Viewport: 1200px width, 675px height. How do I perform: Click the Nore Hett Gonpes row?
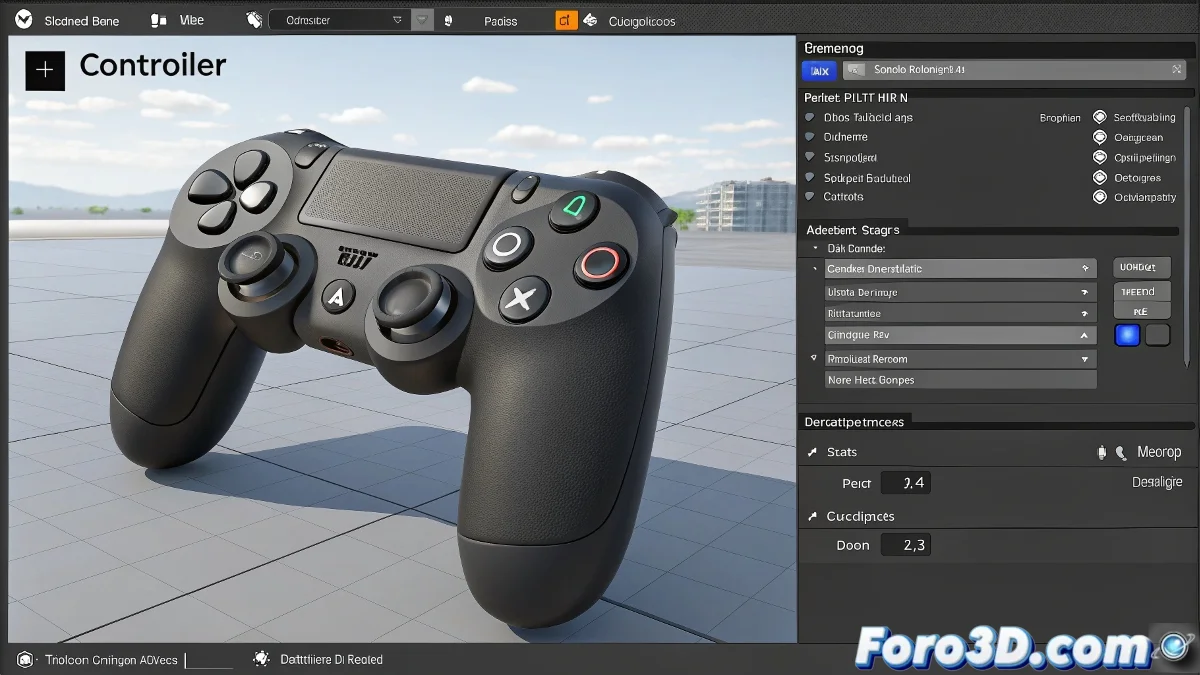click(960, 380)
